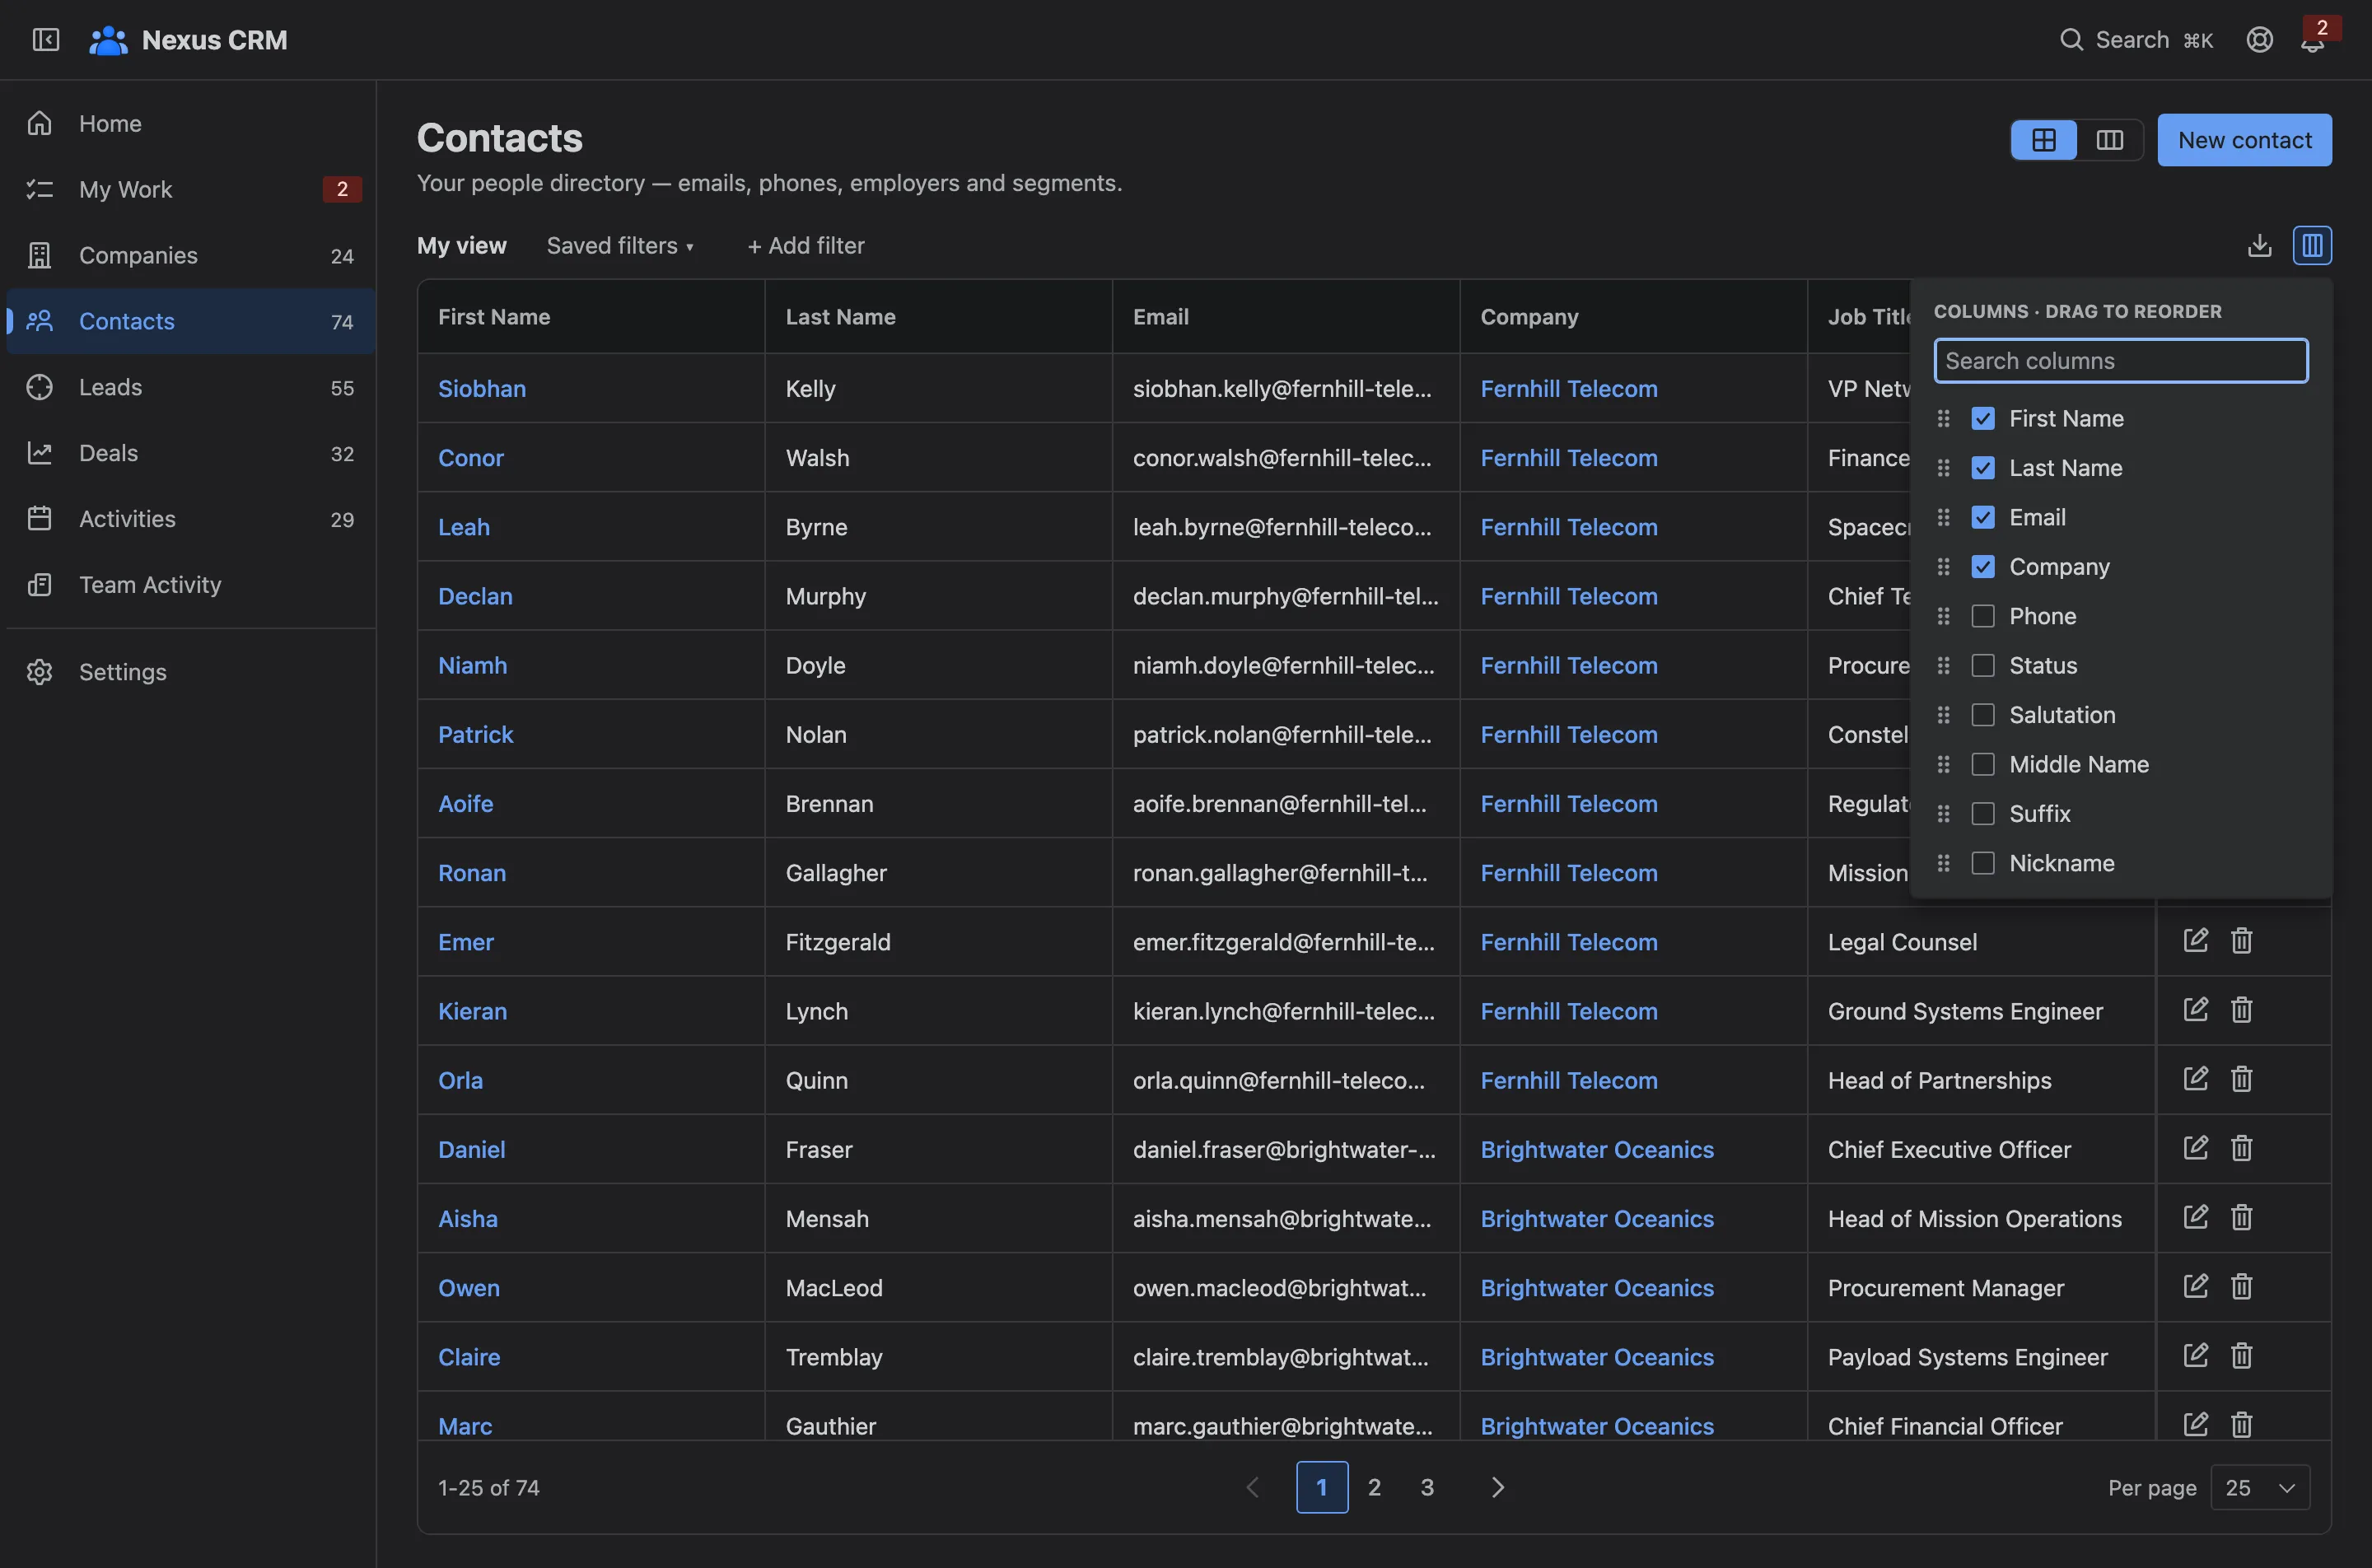Screen dimensions: 2372x1568
Task: Focus the Search columns field
Action: coord(2121,361)
